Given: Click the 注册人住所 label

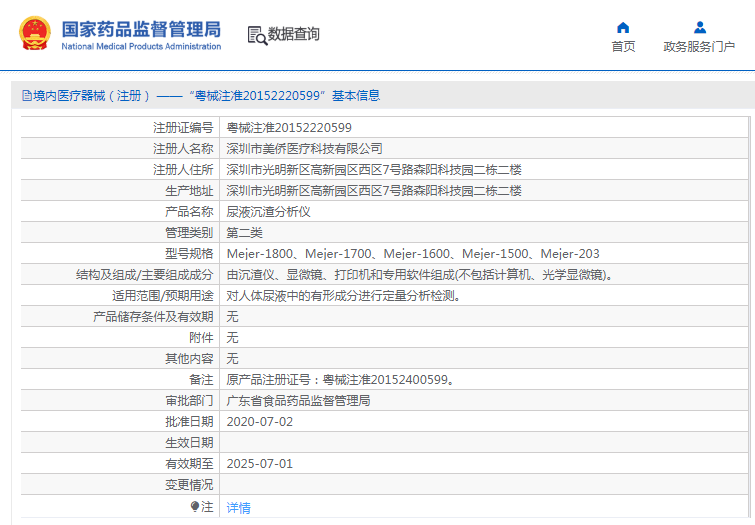Looking at the screenshot, I should point(183,170).
